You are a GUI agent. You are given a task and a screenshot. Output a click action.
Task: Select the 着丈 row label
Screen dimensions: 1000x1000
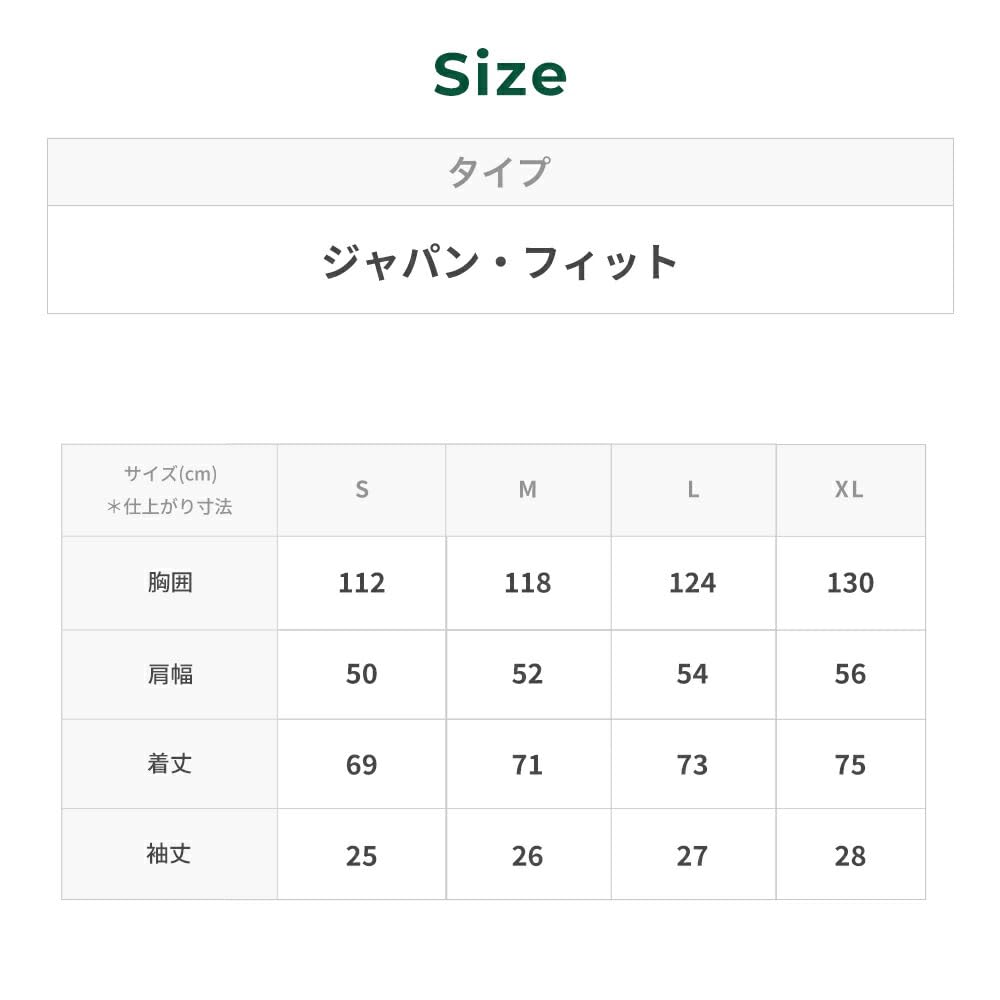click(x=170, y=764)
